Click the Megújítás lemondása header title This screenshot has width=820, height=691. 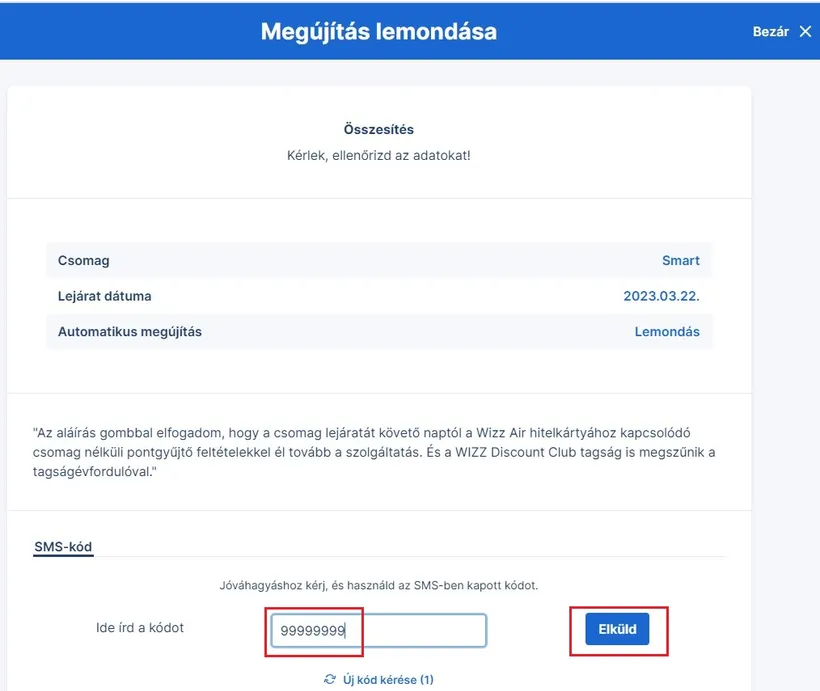(378, 31)
